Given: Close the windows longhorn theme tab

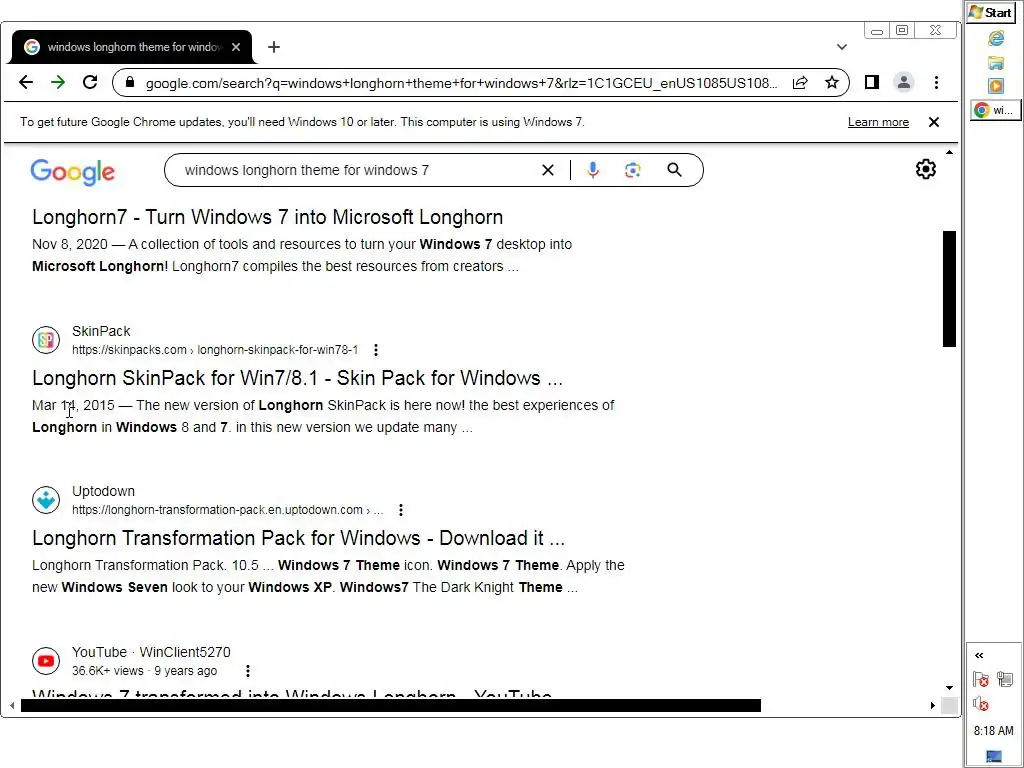Looking at the screenshot, I should click(x=236, y=47).
